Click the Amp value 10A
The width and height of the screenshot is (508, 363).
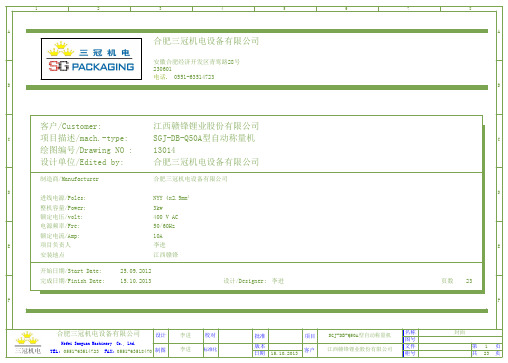click(158, 236)
